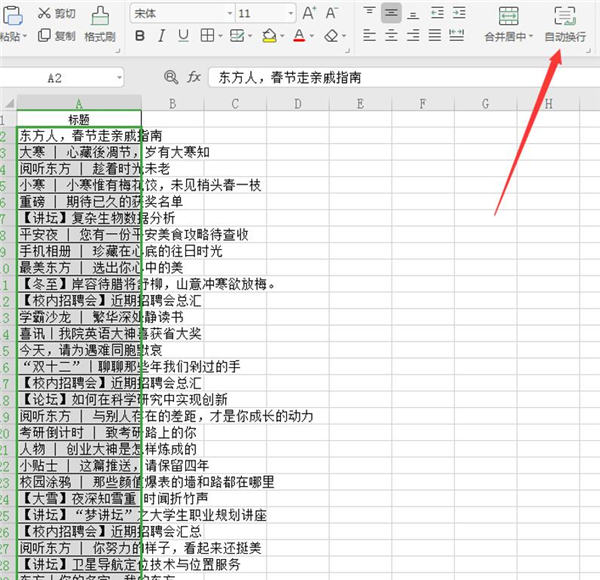600x580 pixels.
Task: Select the Format Painter (格式刷) tool
Action: [100, 24]
